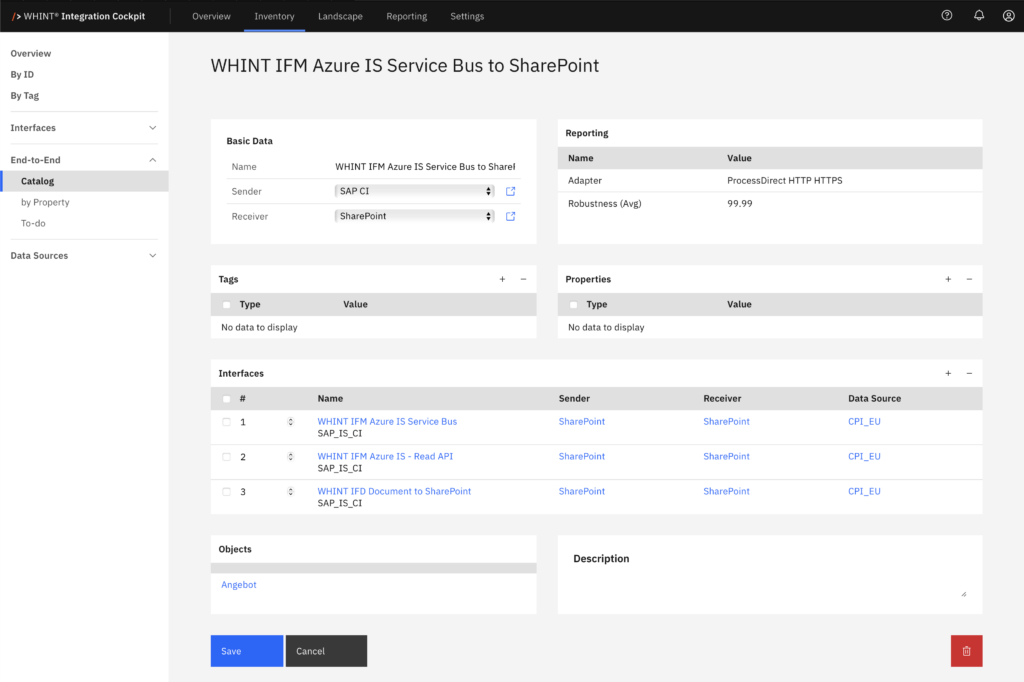The width and height of the screenshot is (1024, 682).
Task: Check the box for interface row 1
Action: pos(227,422)
